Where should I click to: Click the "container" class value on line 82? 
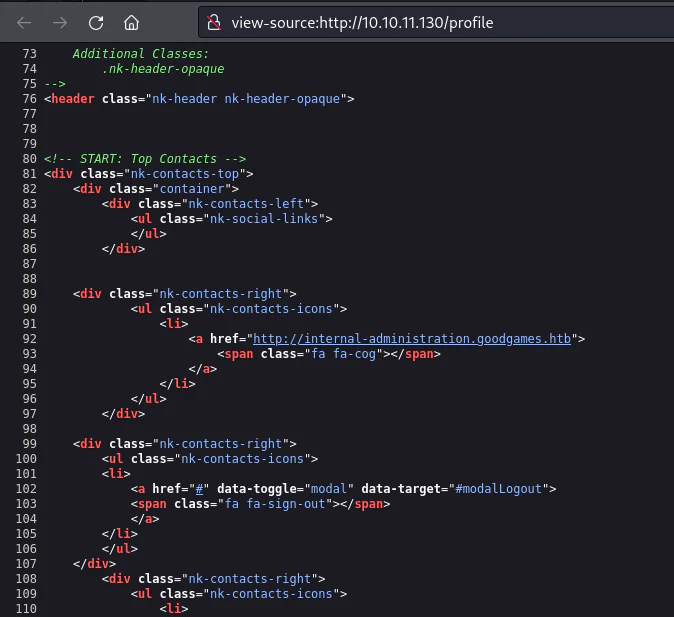coord(192,189)
